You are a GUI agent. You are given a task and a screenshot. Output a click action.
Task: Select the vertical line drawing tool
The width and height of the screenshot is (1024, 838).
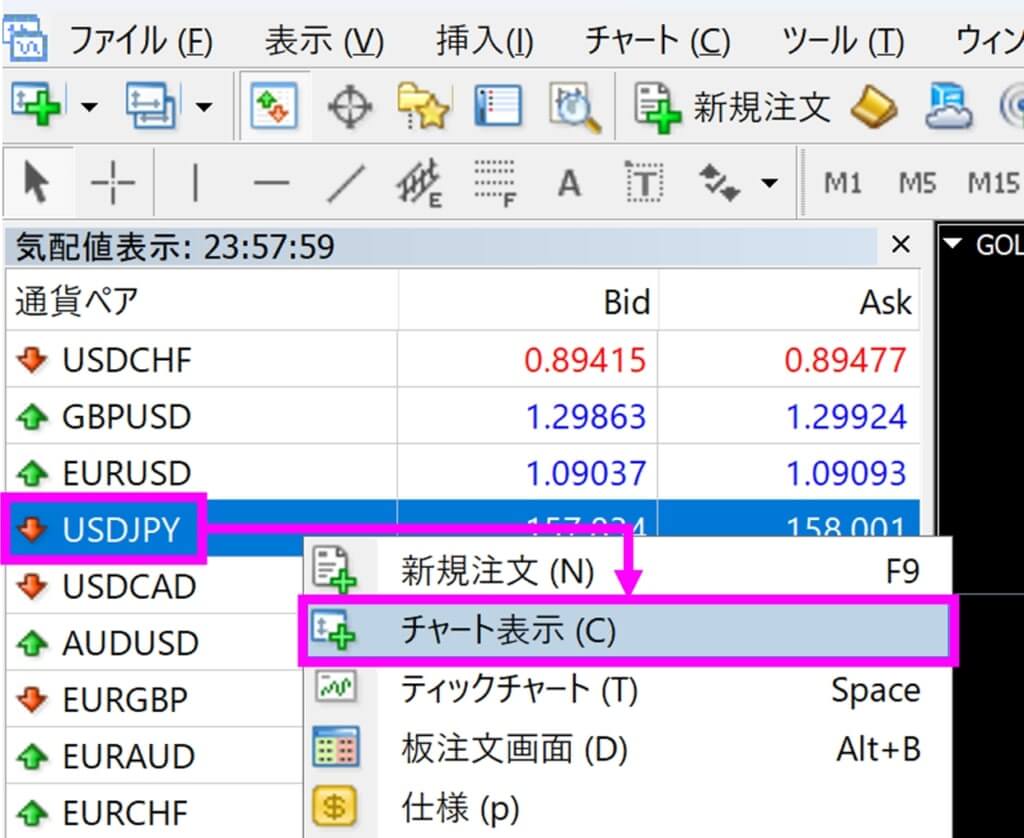pyautogui.click(x=195, y=182)
